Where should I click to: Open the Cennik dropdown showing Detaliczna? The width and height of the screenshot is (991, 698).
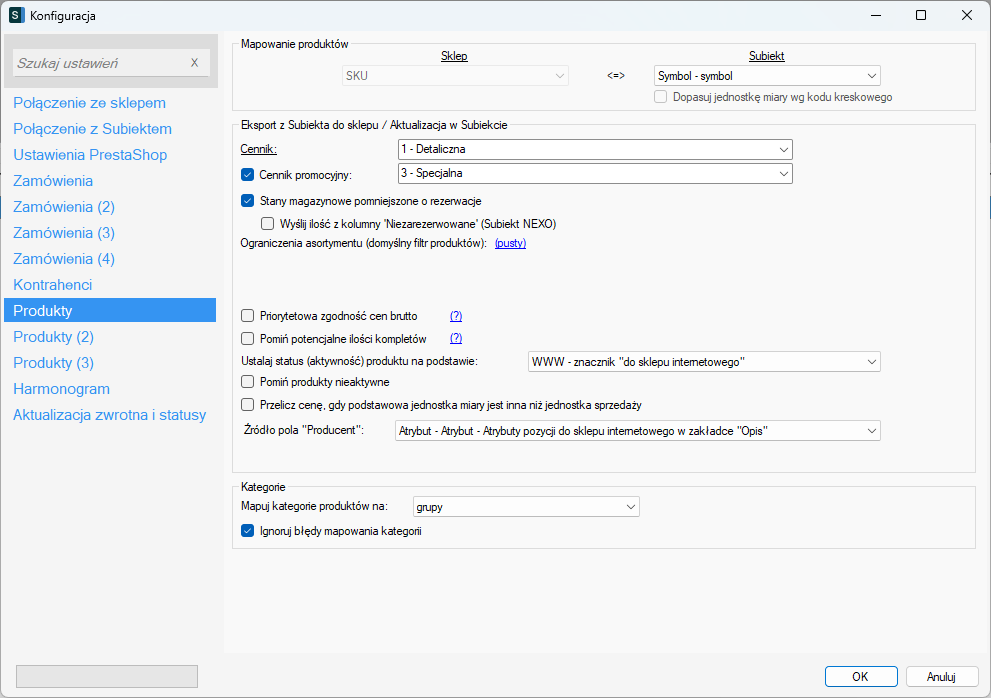(x=595, y=150)
